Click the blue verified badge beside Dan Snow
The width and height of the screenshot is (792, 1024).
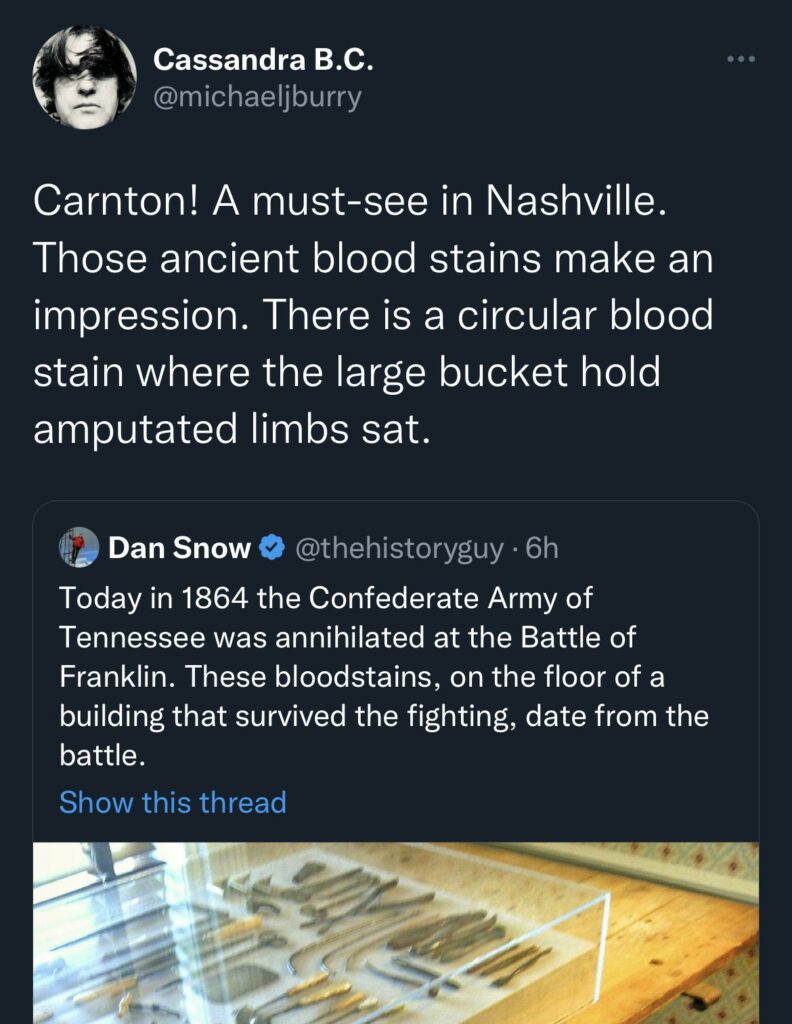(x=270, y=547)
